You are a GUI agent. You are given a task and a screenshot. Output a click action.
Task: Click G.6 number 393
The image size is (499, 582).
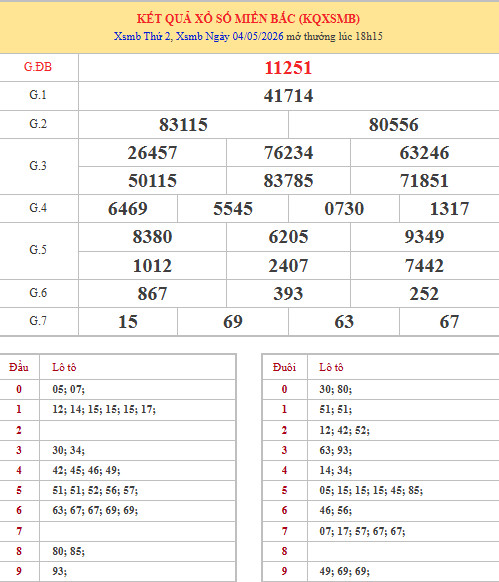288,294
